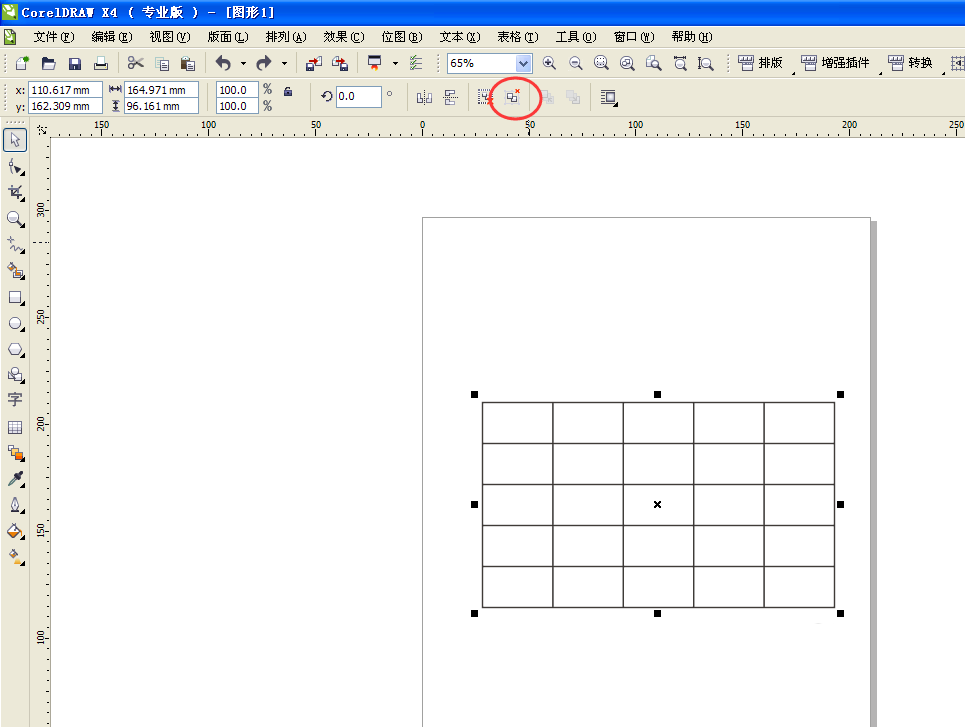The height and width of the screenshot is (727, 965).
Task: Open the 位图 menu
Action: [400, 36]
